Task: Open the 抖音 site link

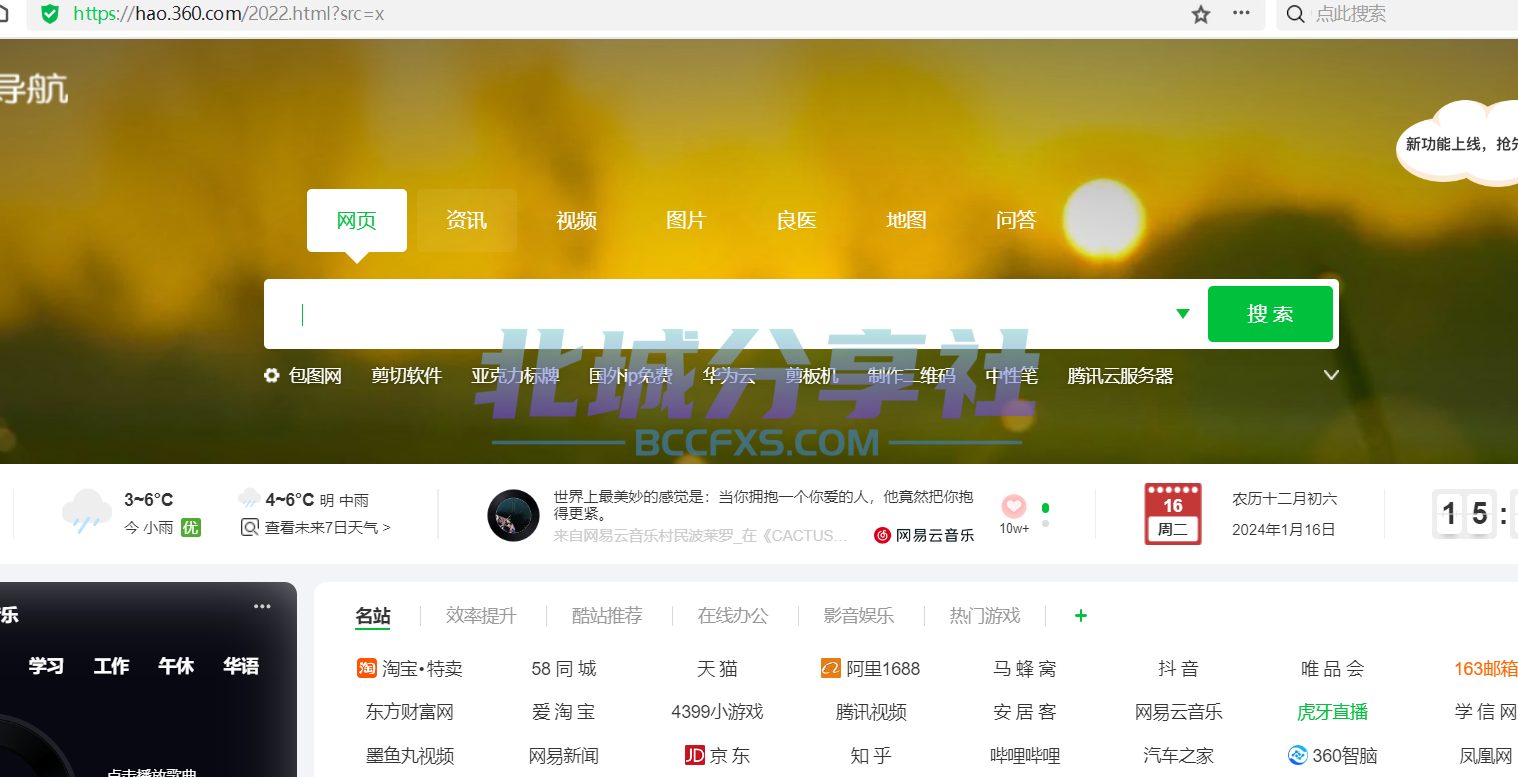Action: [x=1178, y=668]
